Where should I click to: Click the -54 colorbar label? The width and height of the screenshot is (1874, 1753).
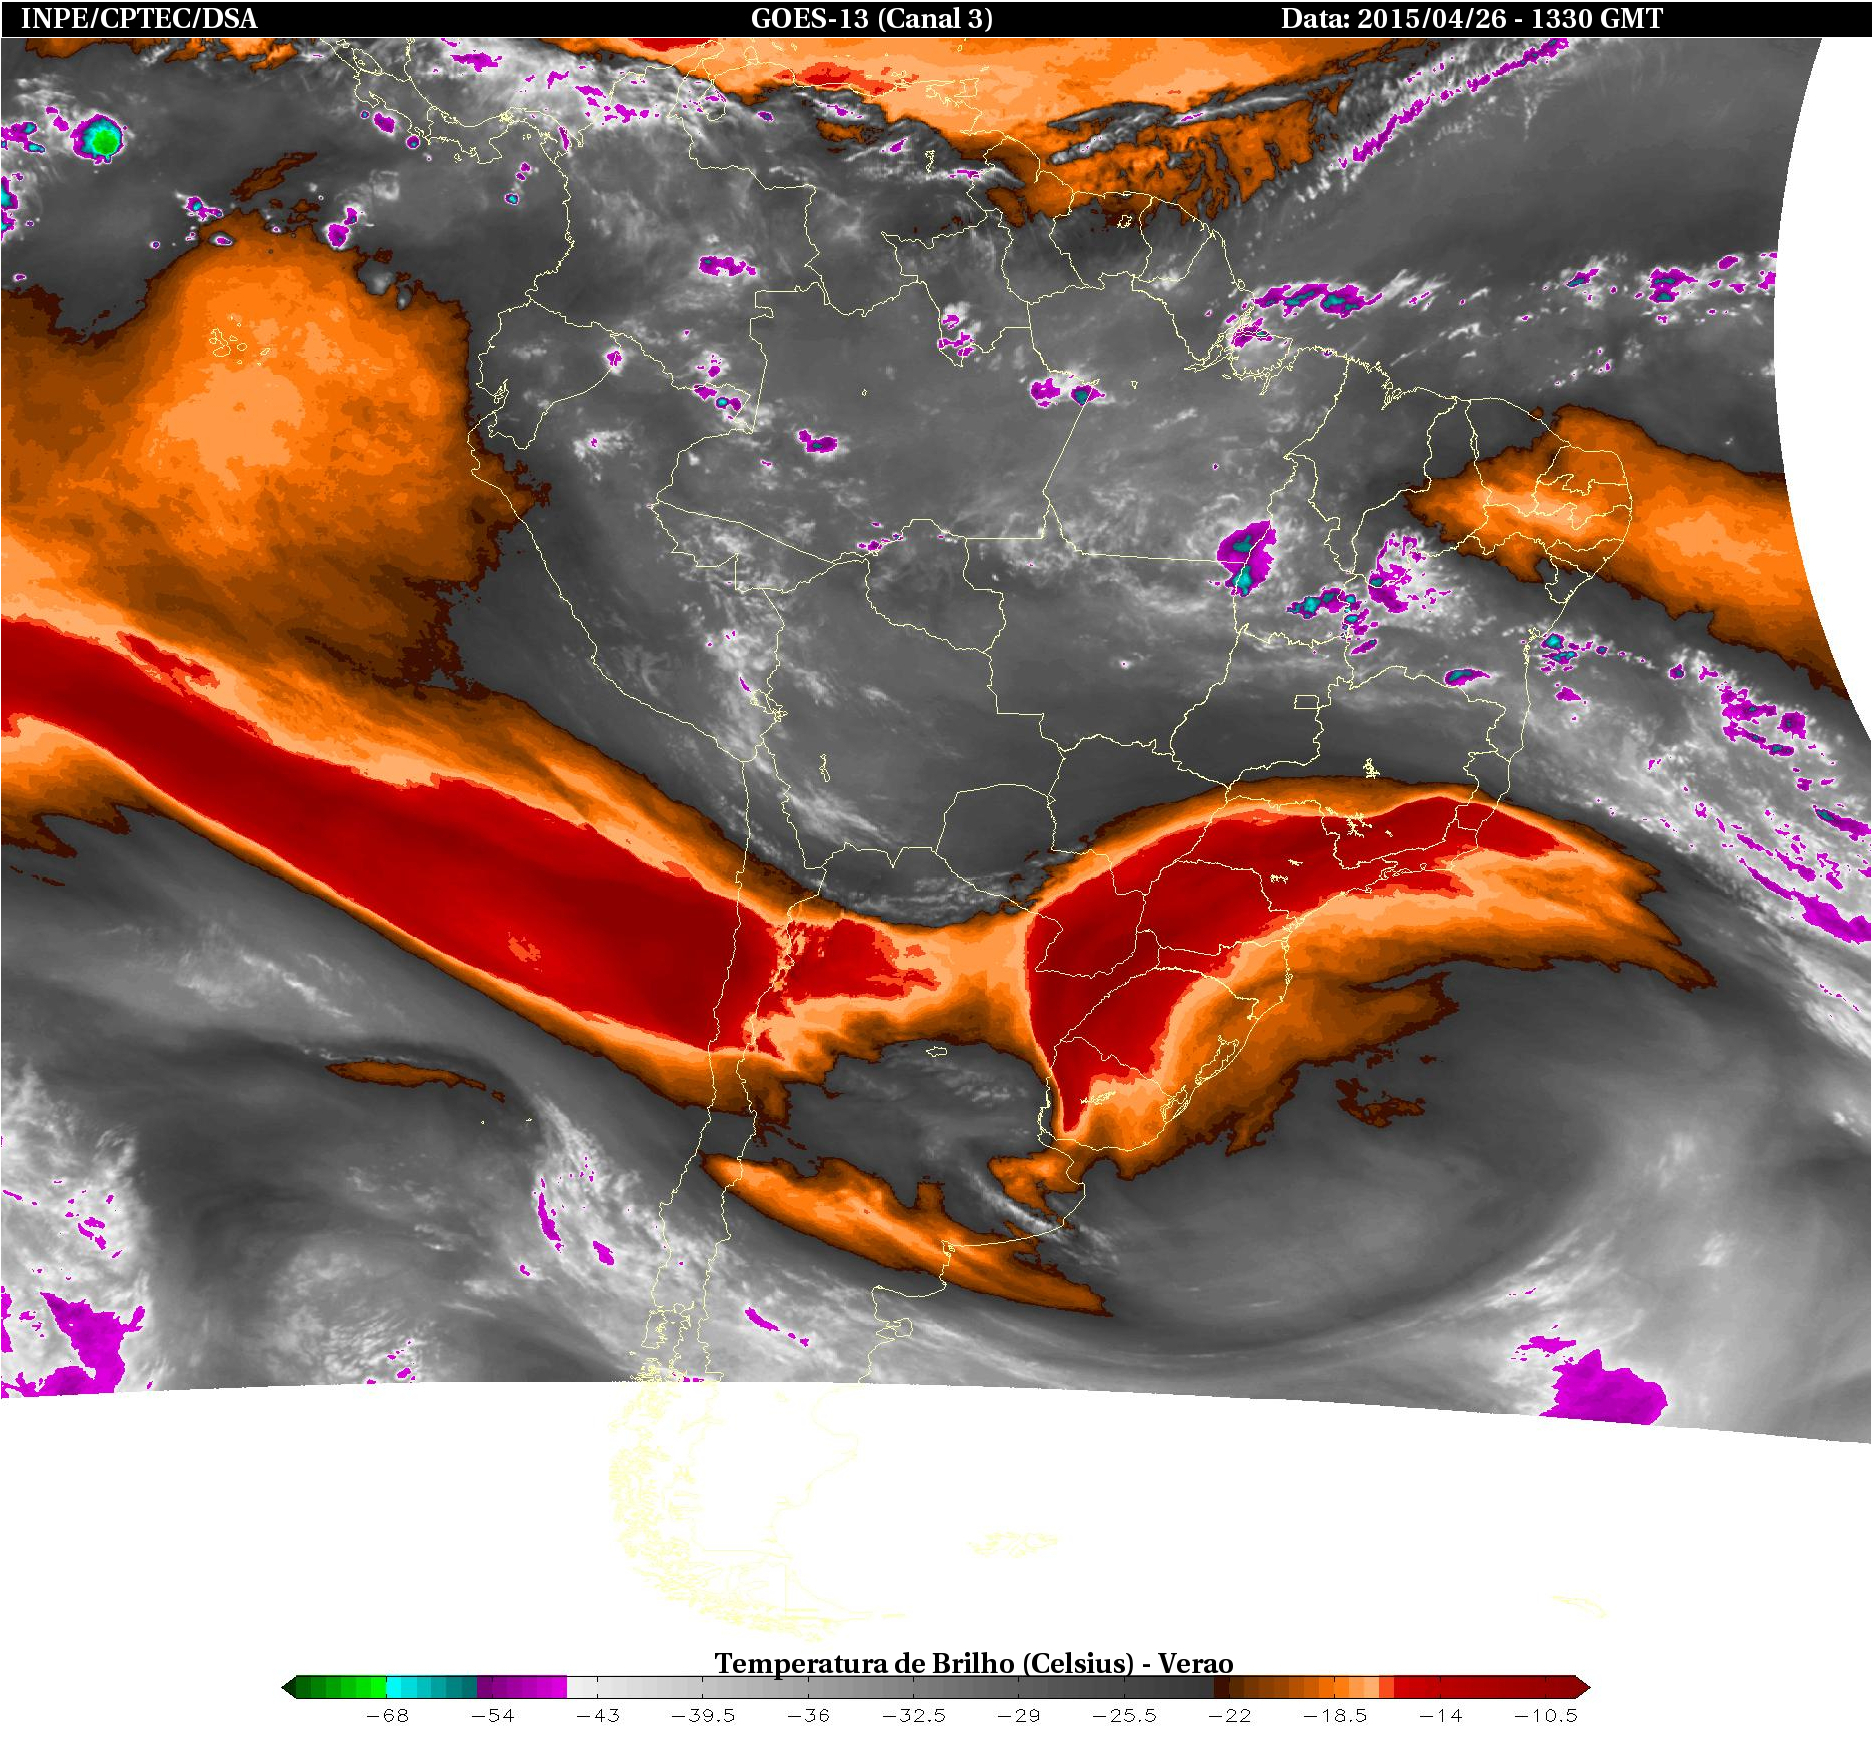(492, 1716)
